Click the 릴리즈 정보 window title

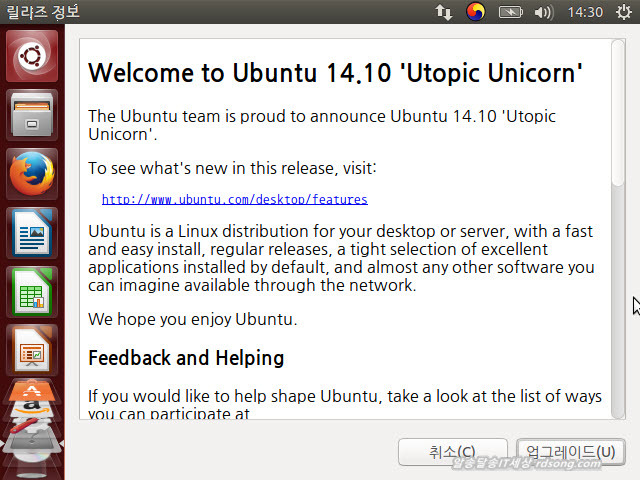pos(42,12)
